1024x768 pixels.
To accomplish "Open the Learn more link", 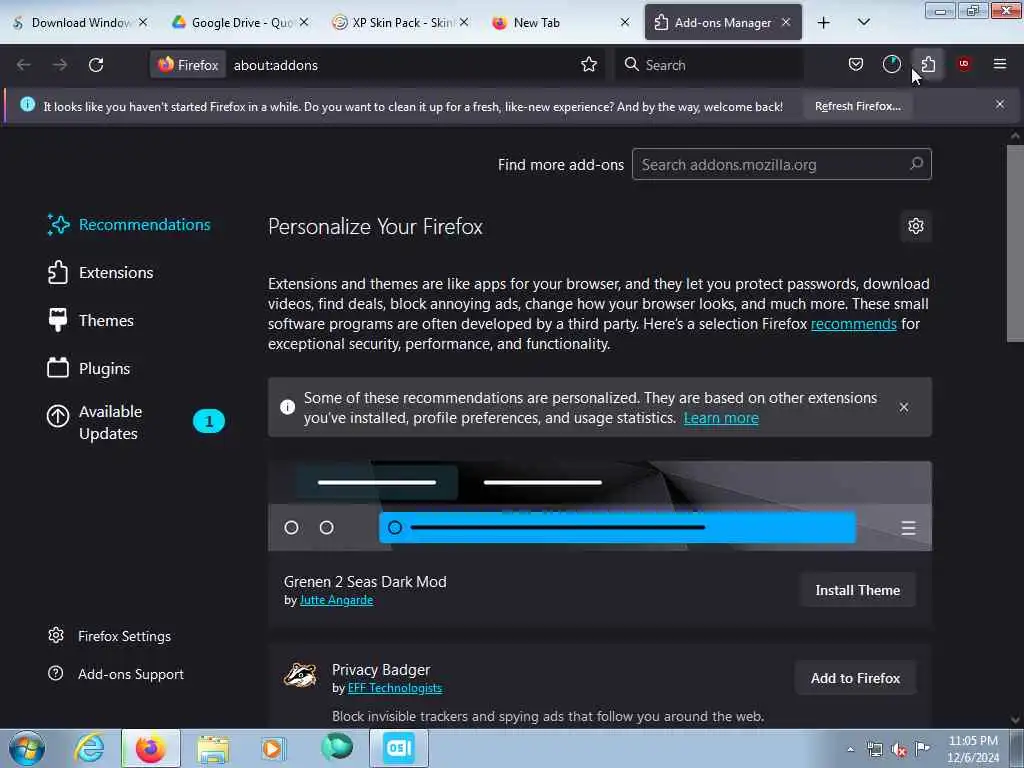I will (x=720, y=418).
